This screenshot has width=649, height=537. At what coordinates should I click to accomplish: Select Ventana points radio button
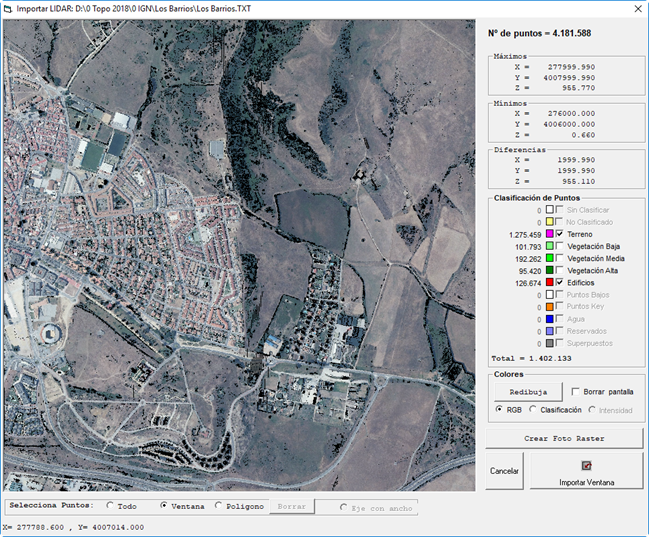click(x=164, y=505)
